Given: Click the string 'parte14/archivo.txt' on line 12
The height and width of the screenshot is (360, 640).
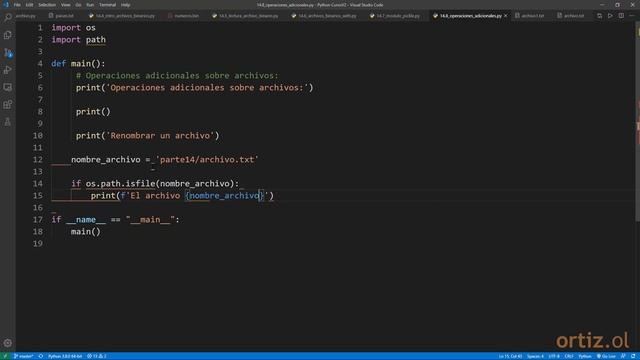Looking at the screenshot, I should (207, 160).
